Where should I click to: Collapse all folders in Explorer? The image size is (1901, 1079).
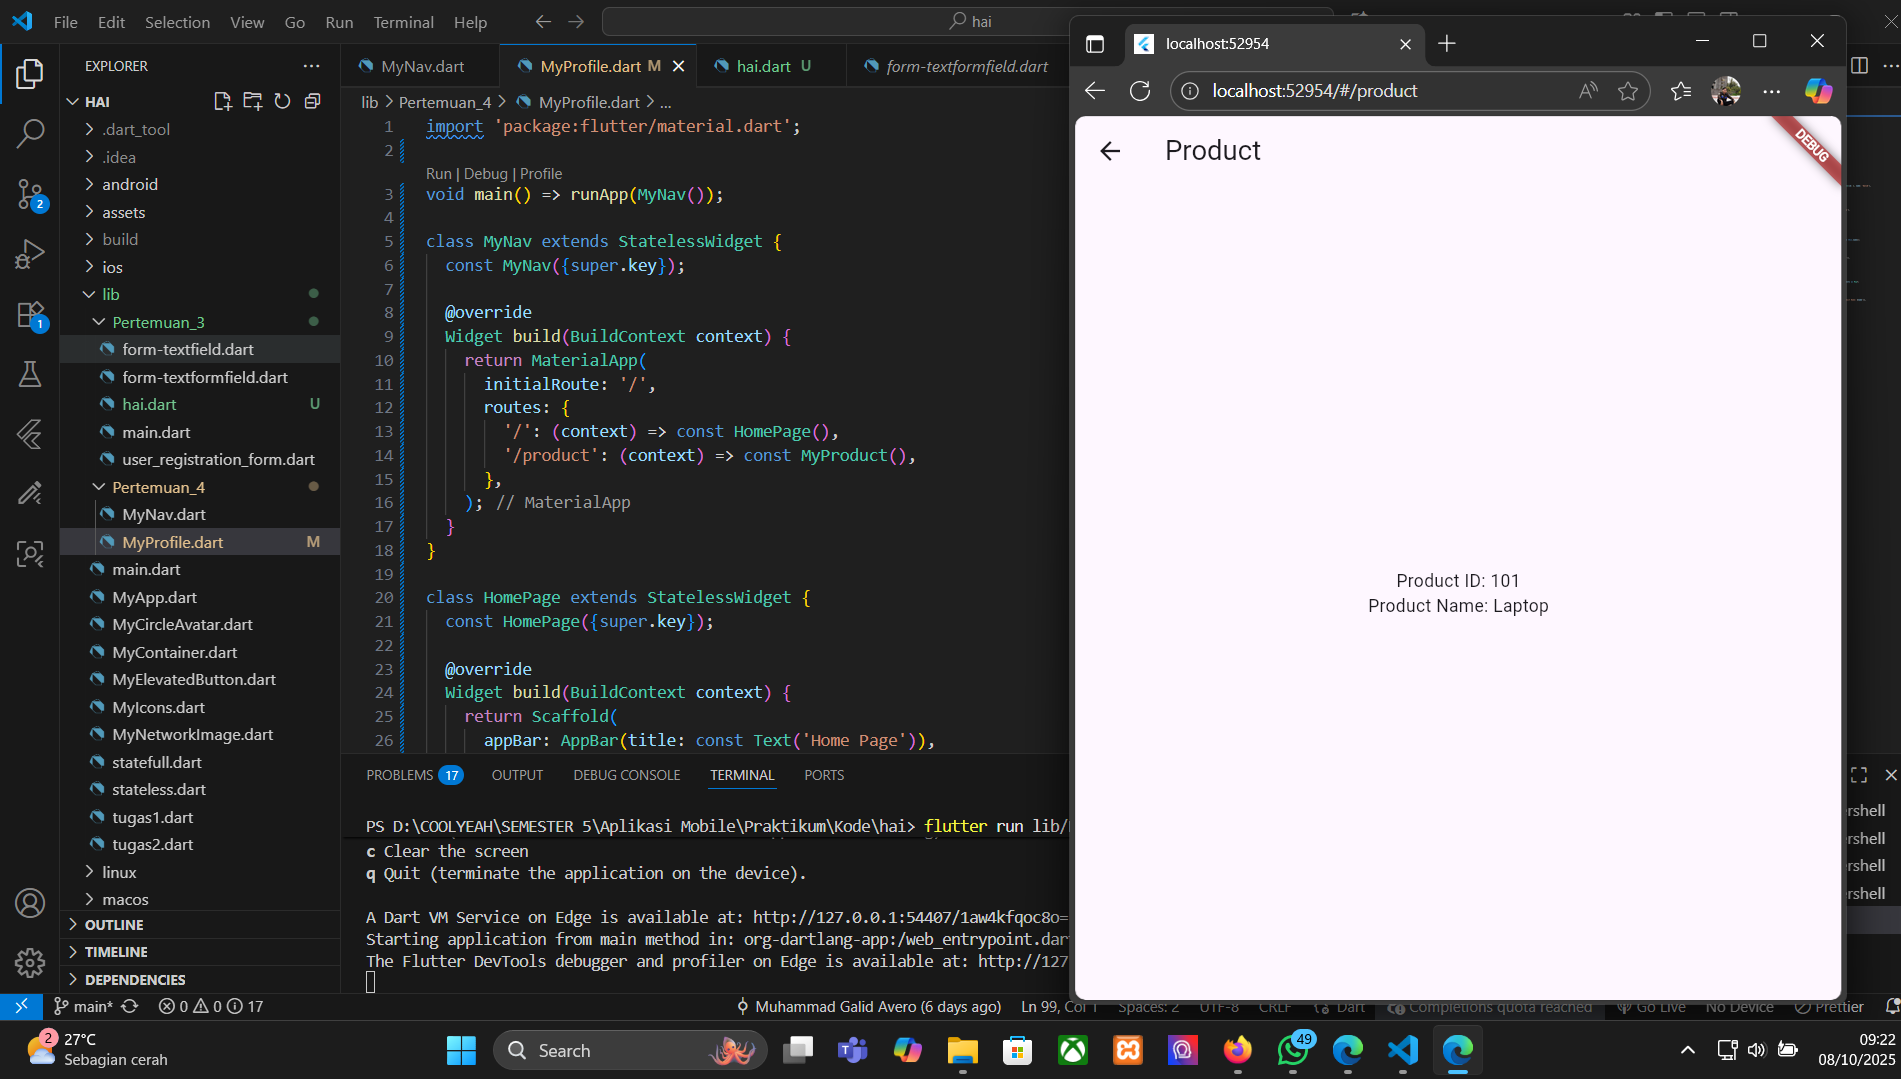[313, 101]
